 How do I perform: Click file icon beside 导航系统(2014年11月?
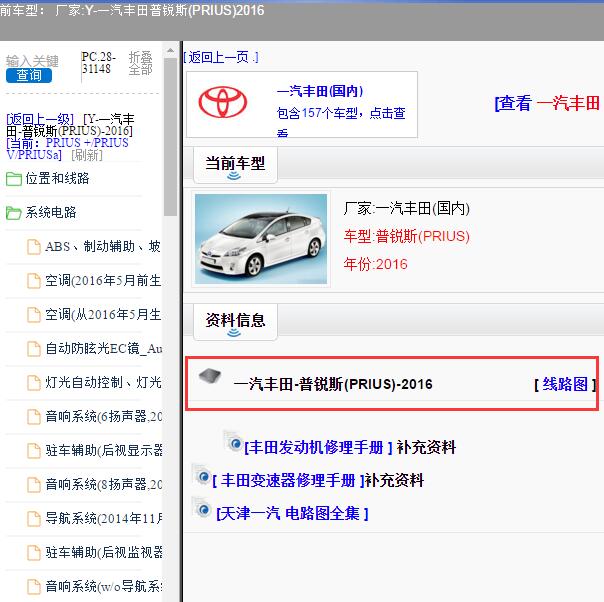point(34,518)
